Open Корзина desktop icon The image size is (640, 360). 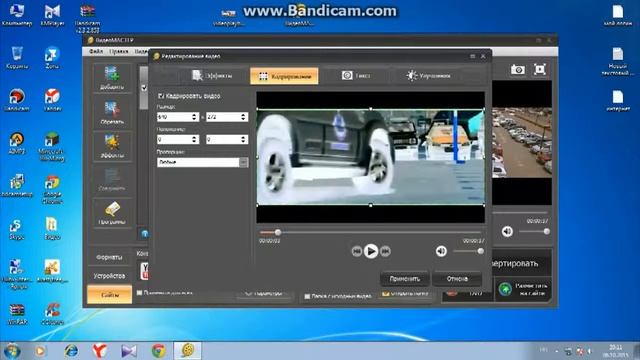17,58
